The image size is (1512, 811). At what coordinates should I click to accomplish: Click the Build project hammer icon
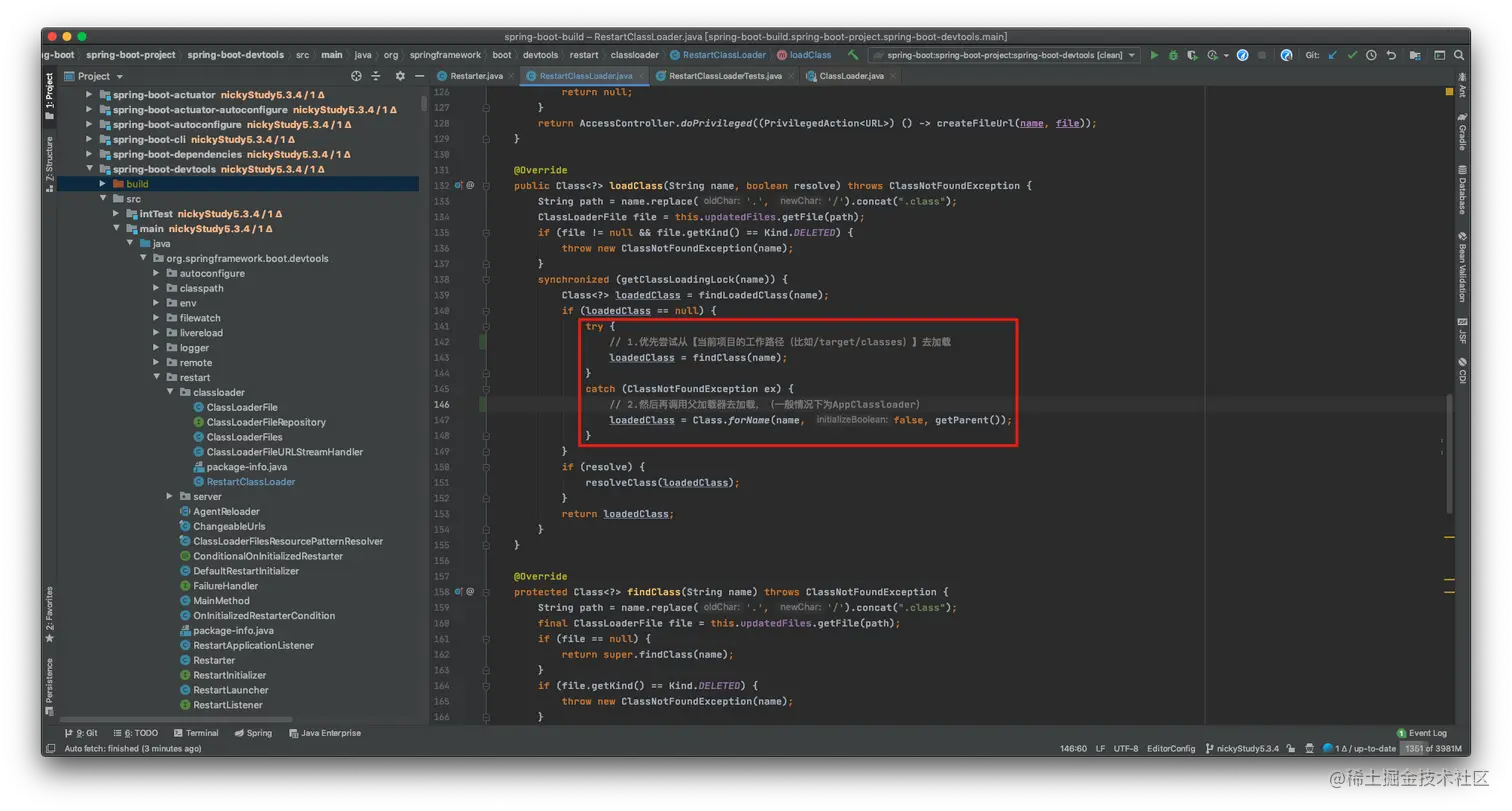pos(853,55)
